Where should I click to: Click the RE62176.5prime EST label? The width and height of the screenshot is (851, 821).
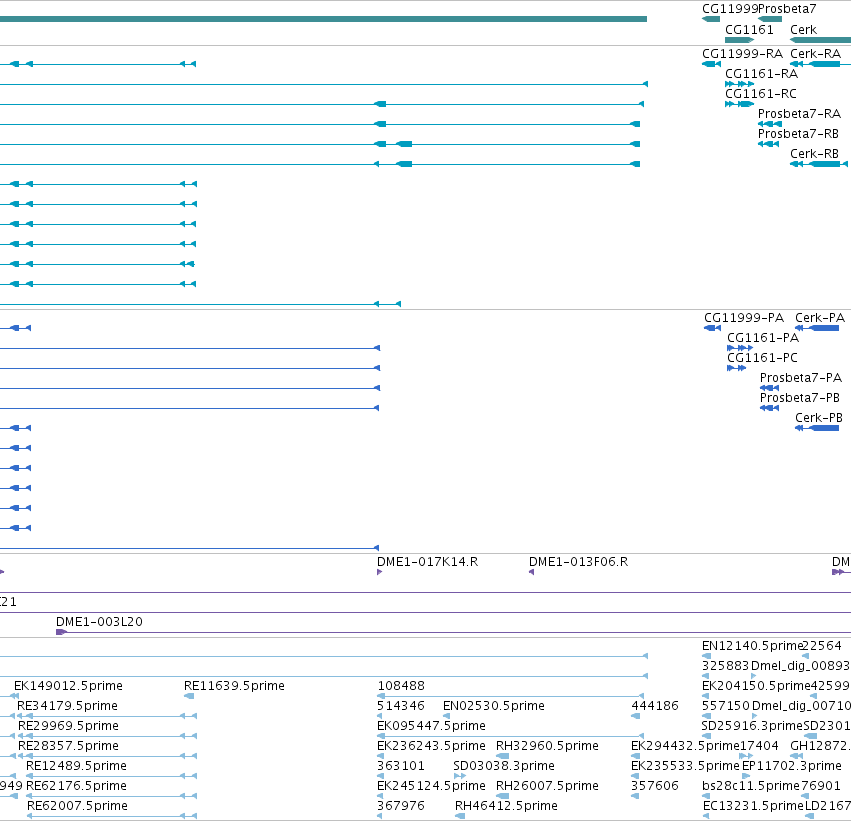tap(77, 786)
